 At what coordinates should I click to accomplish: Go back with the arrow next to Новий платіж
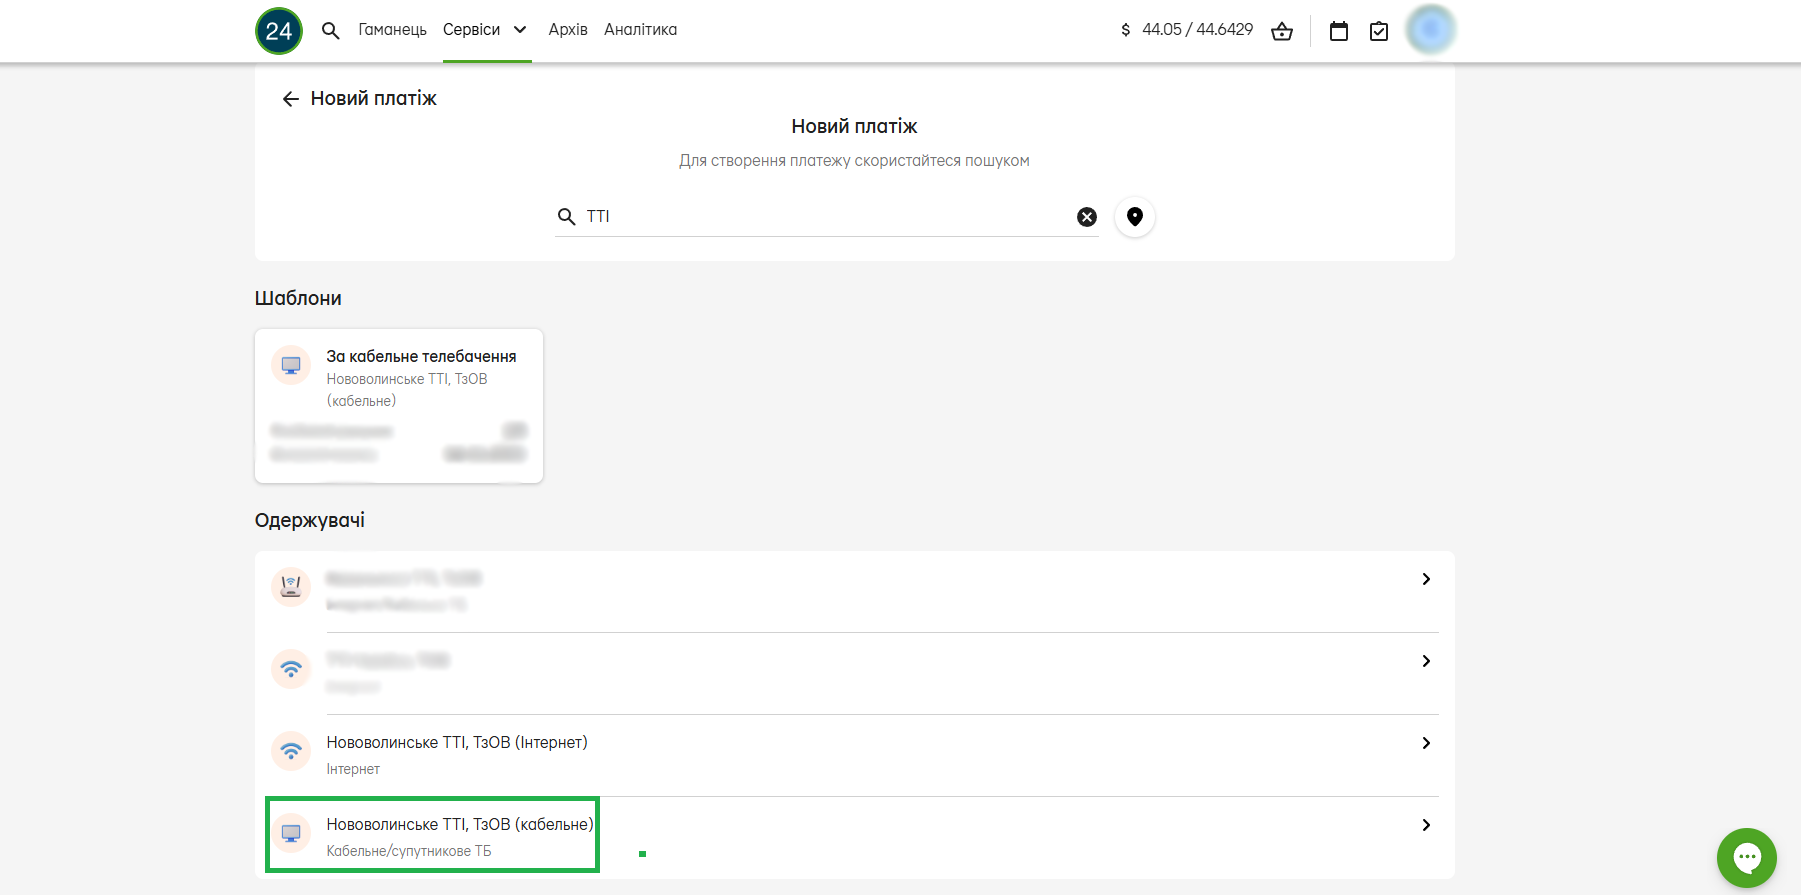pyautogui.click(x=291, y=99)
